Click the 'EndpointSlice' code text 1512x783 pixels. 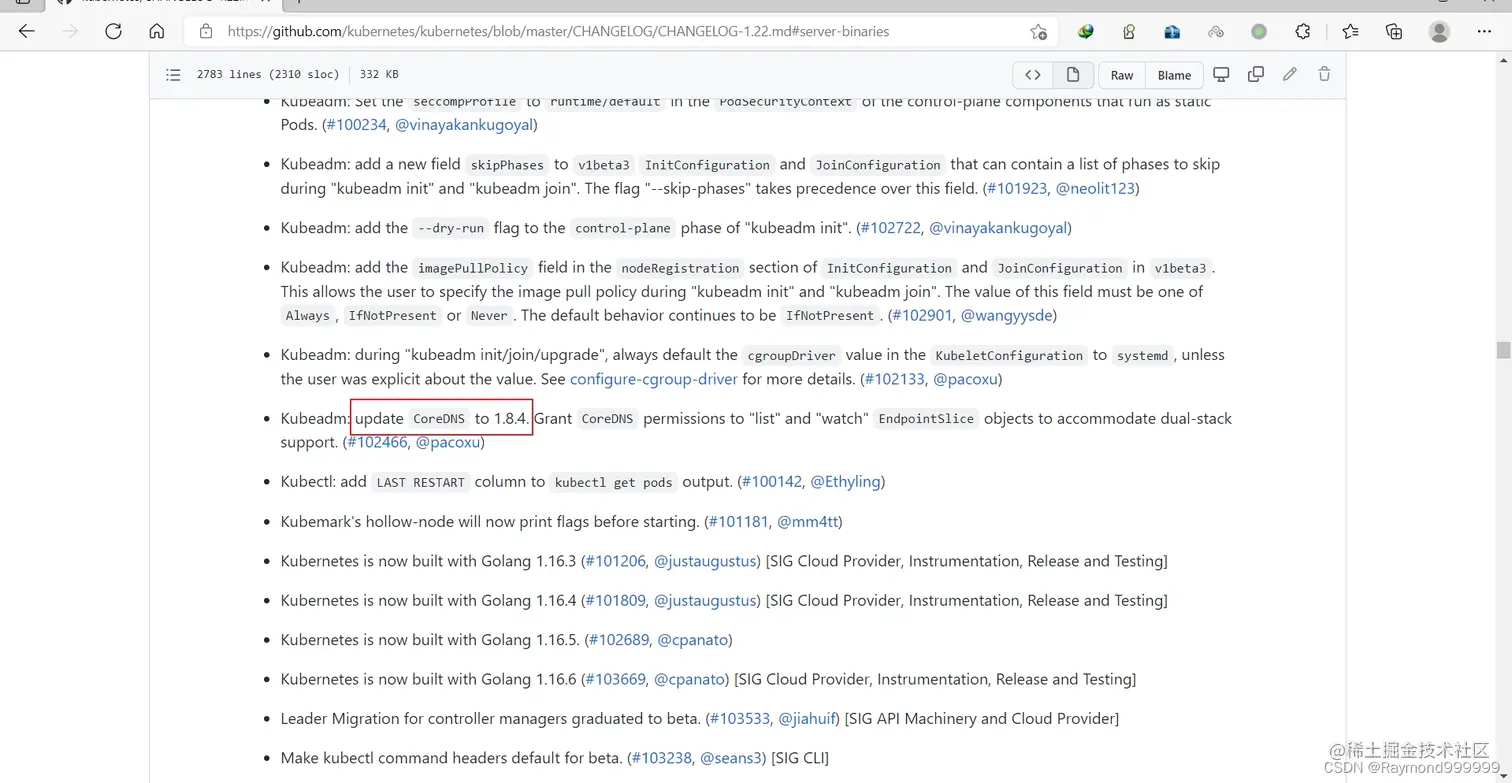coord(925,419)
